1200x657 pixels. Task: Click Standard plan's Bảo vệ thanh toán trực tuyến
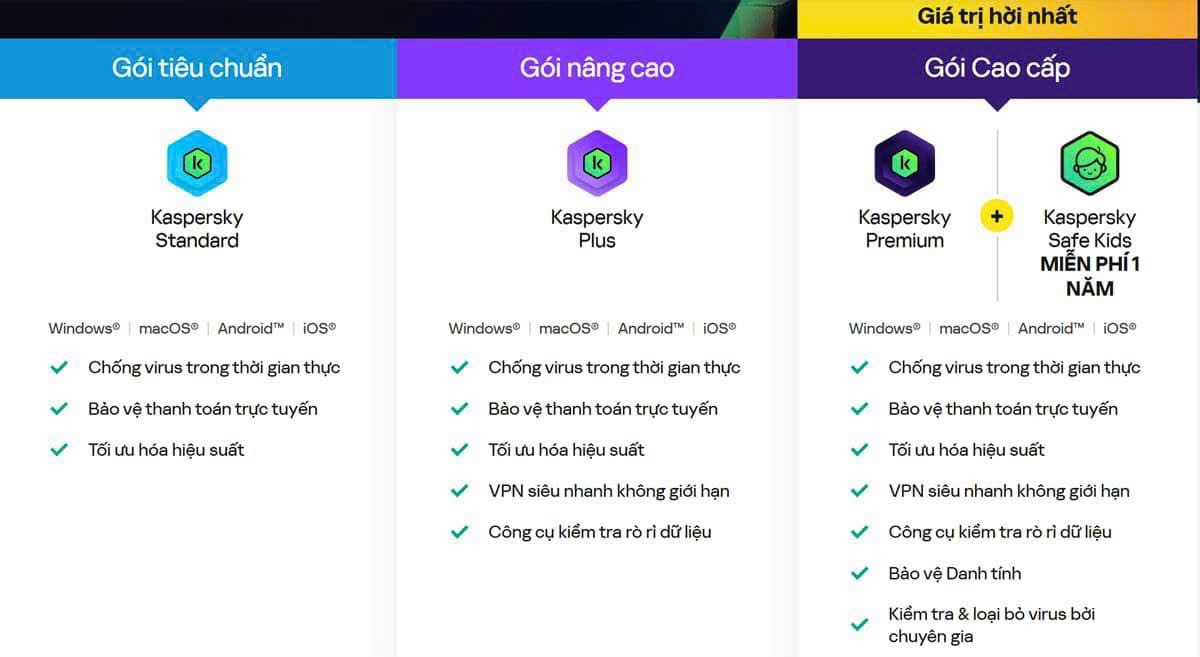click(x=203, y=409)
